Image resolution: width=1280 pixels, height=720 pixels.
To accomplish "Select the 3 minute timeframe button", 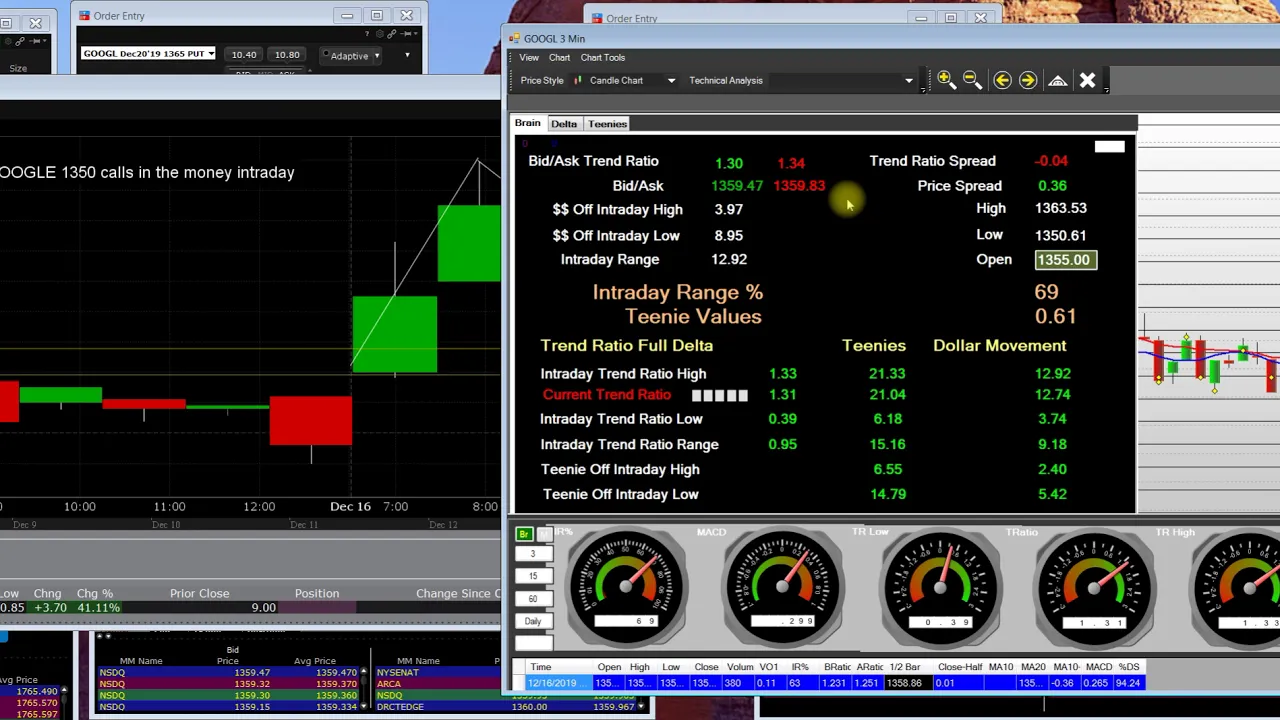I will pos(533,553).
